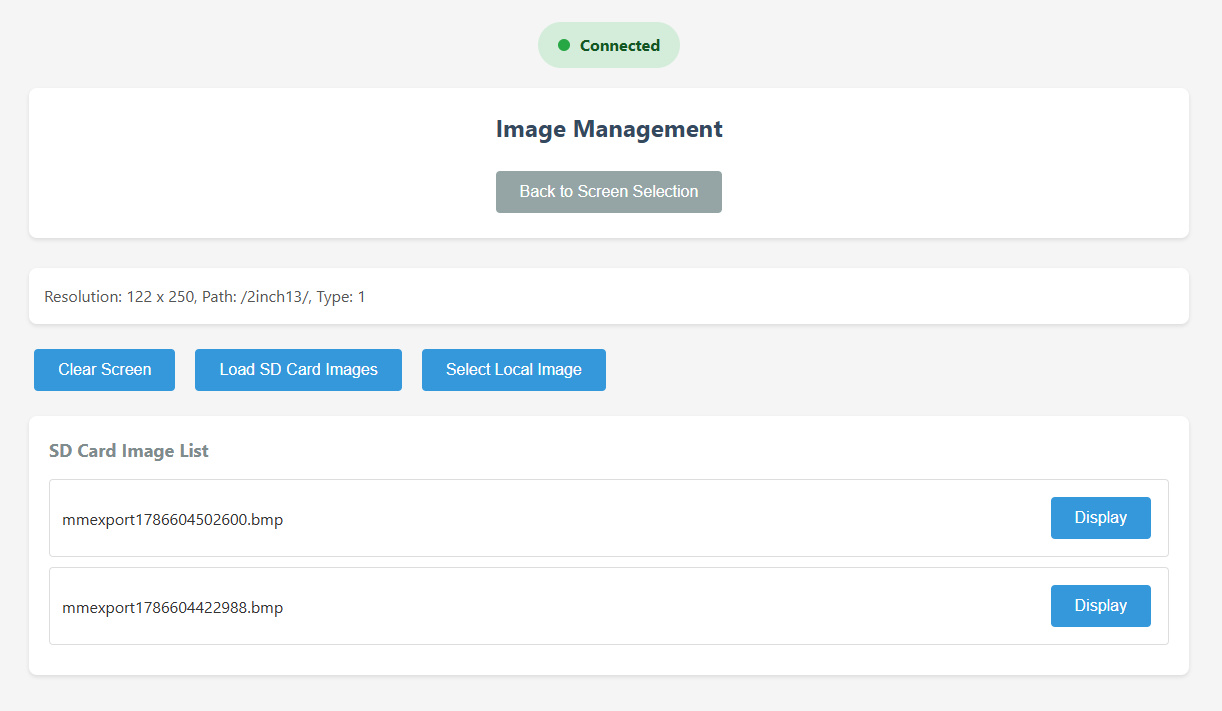Image resolution: width=1222 pixels, height=711 pixels.
Task: Click the Connected status label
Action: (620, 45)
